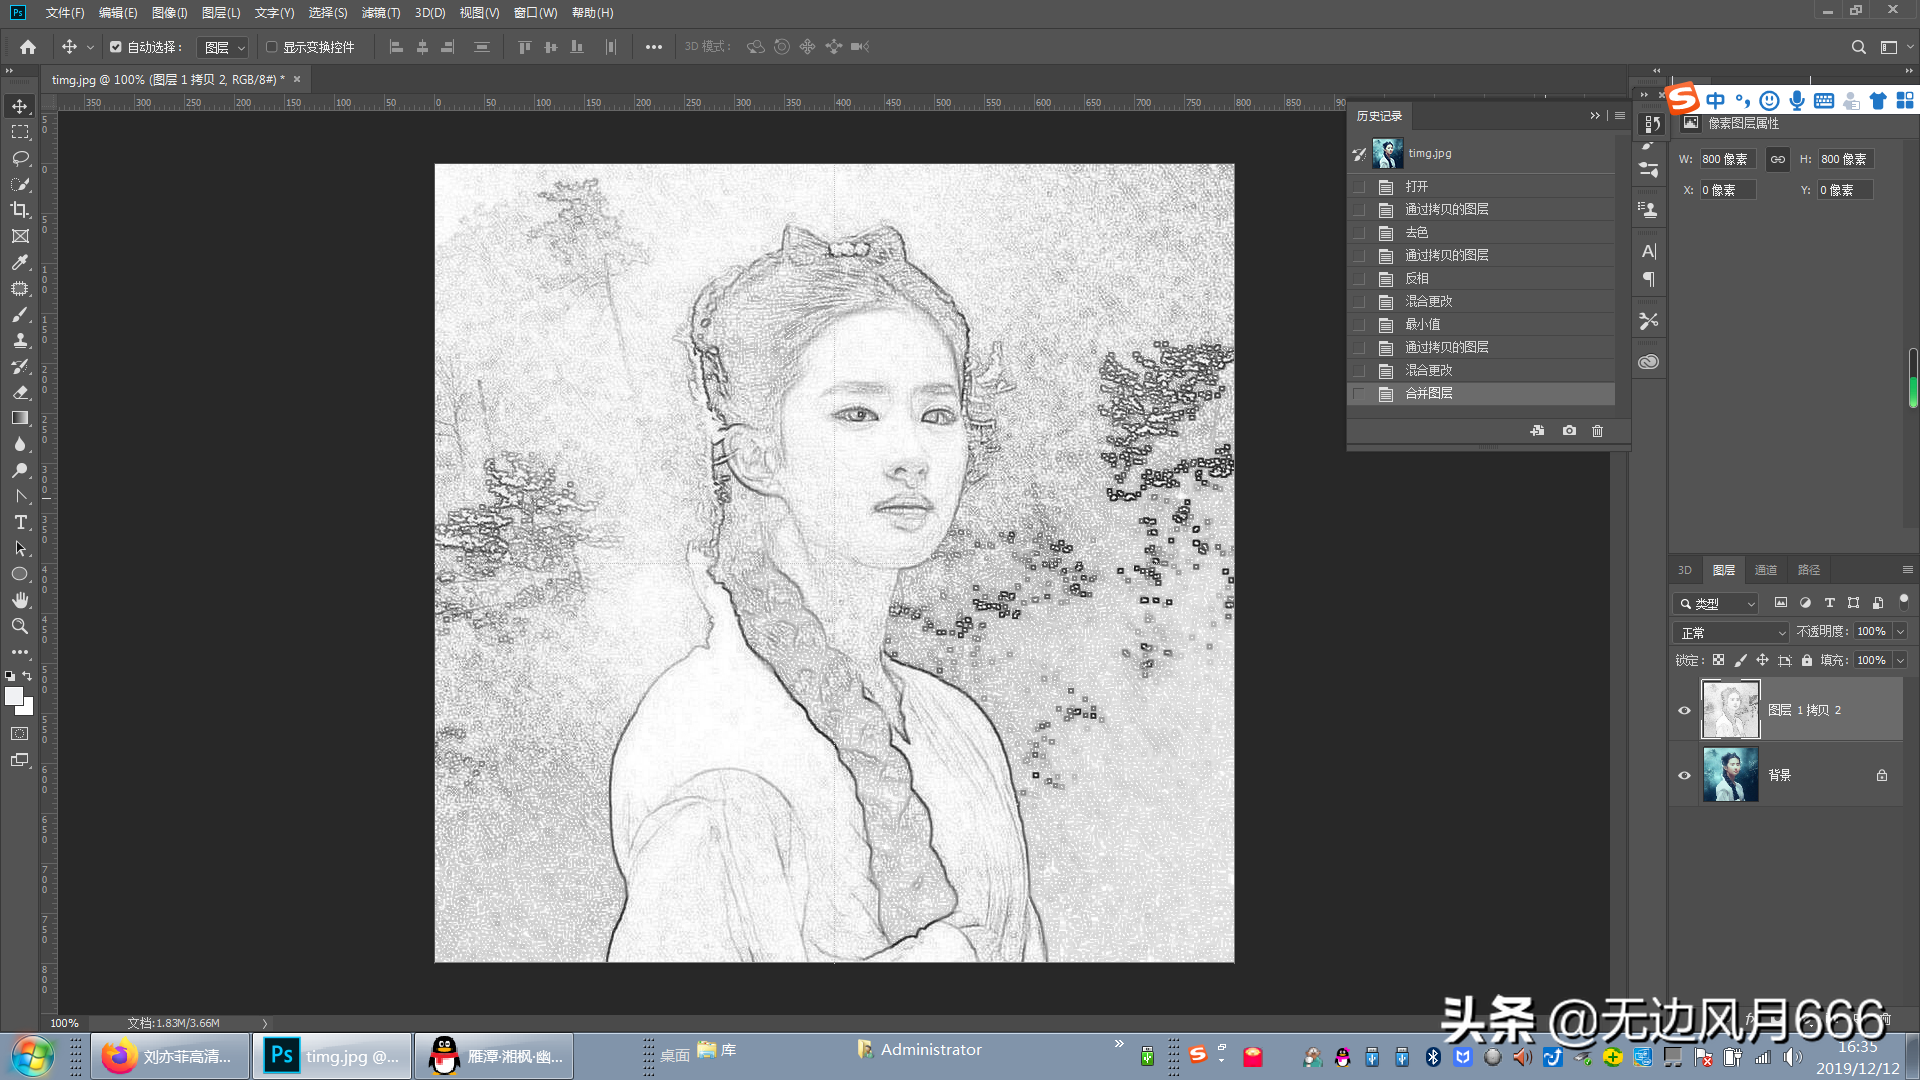Enable 显示变换控件 checkbox
The image size is (1920, 1080).
point(271,47)
